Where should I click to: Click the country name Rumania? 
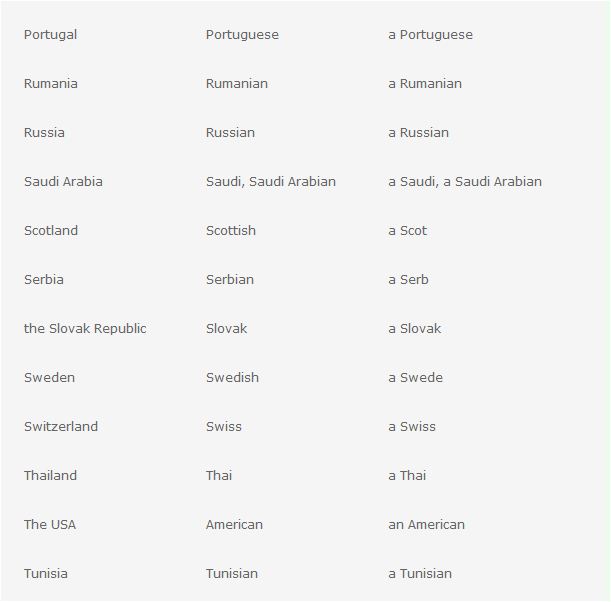50,84
